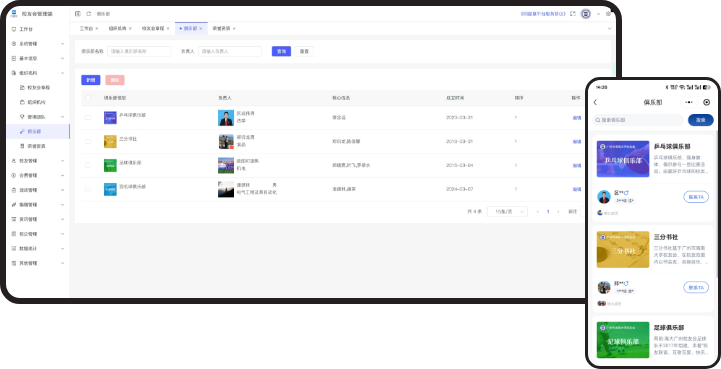Tap 联系TA on the 乒乓球俱乐部 card
The width and height of the screenshot is (721, 369).
(696, 197)
